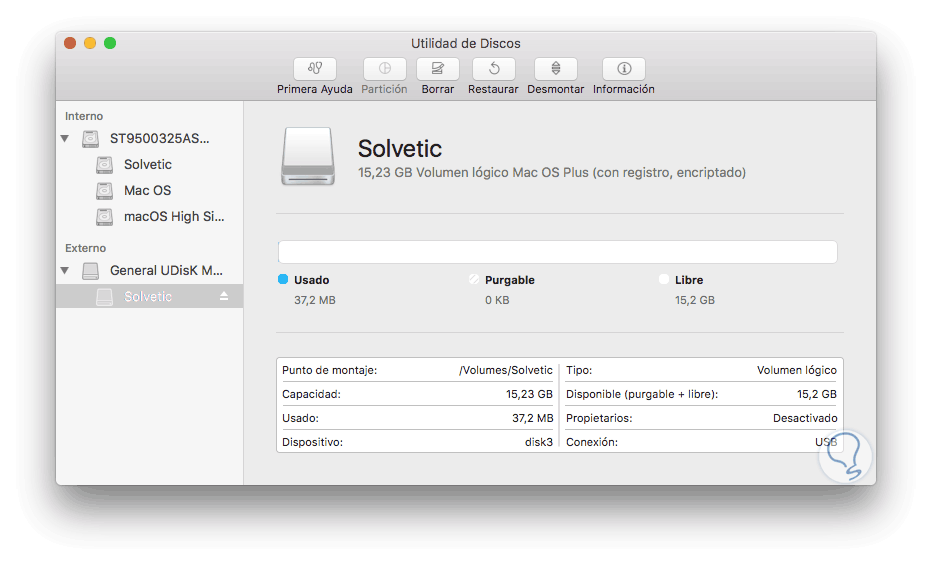This screenshot has height=565, width=932.
Task: Click the large Solvetic drive icon
Action: (309, 155)
